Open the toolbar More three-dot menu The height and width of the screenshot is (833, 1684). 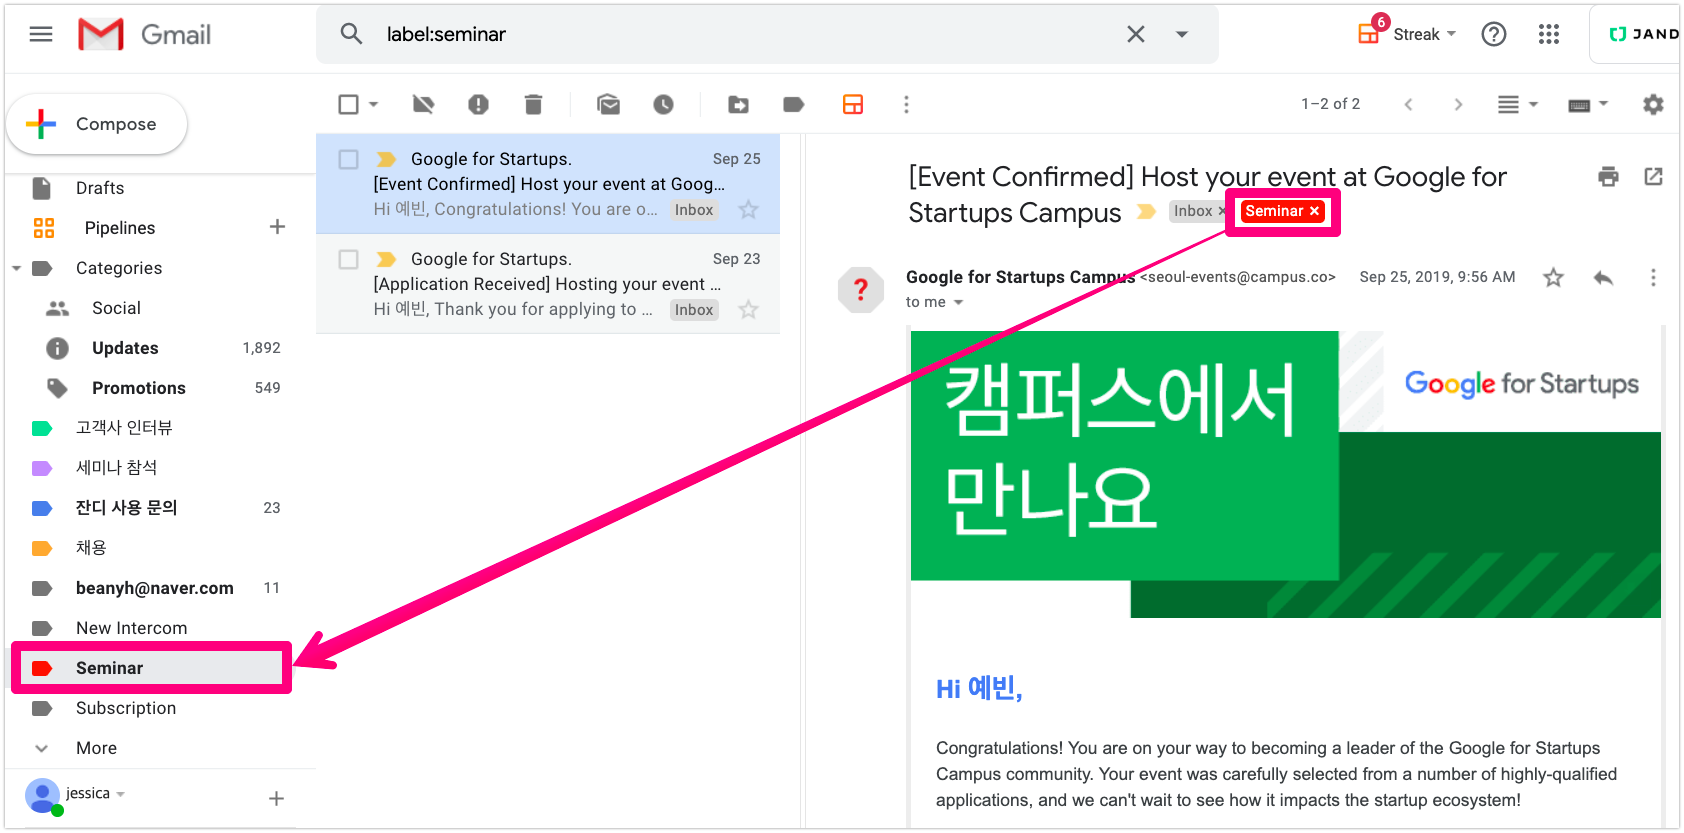coord(906,104)
